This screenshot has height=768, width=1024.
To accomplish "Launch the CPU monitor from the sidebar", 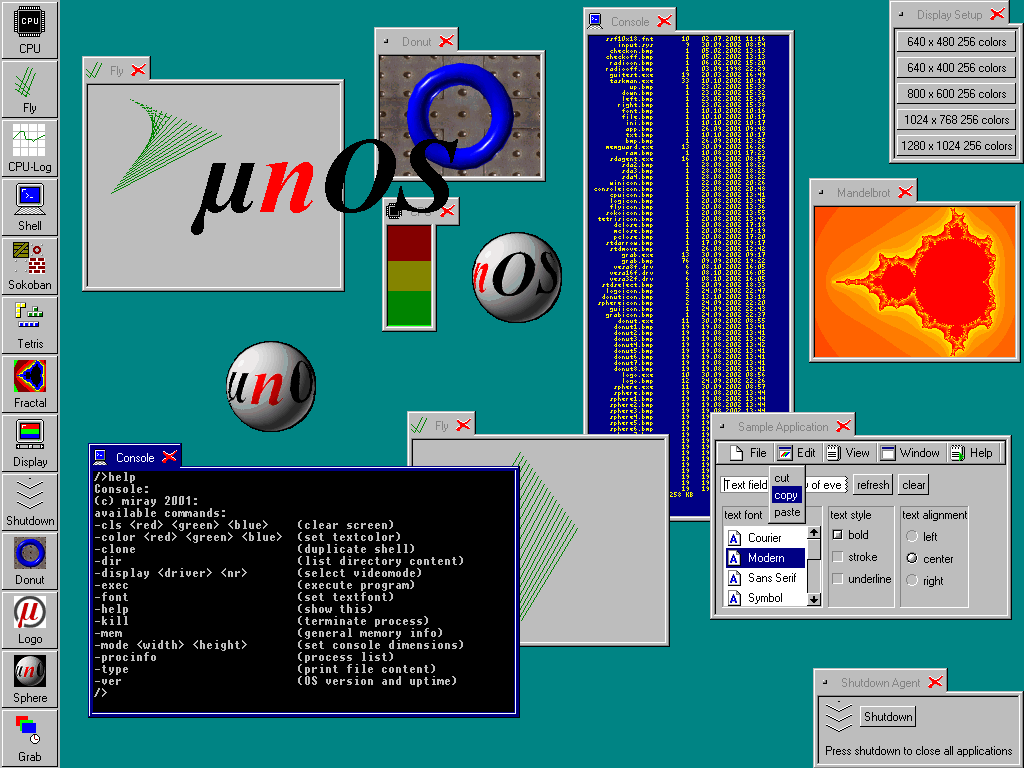I will click(30, 29).
